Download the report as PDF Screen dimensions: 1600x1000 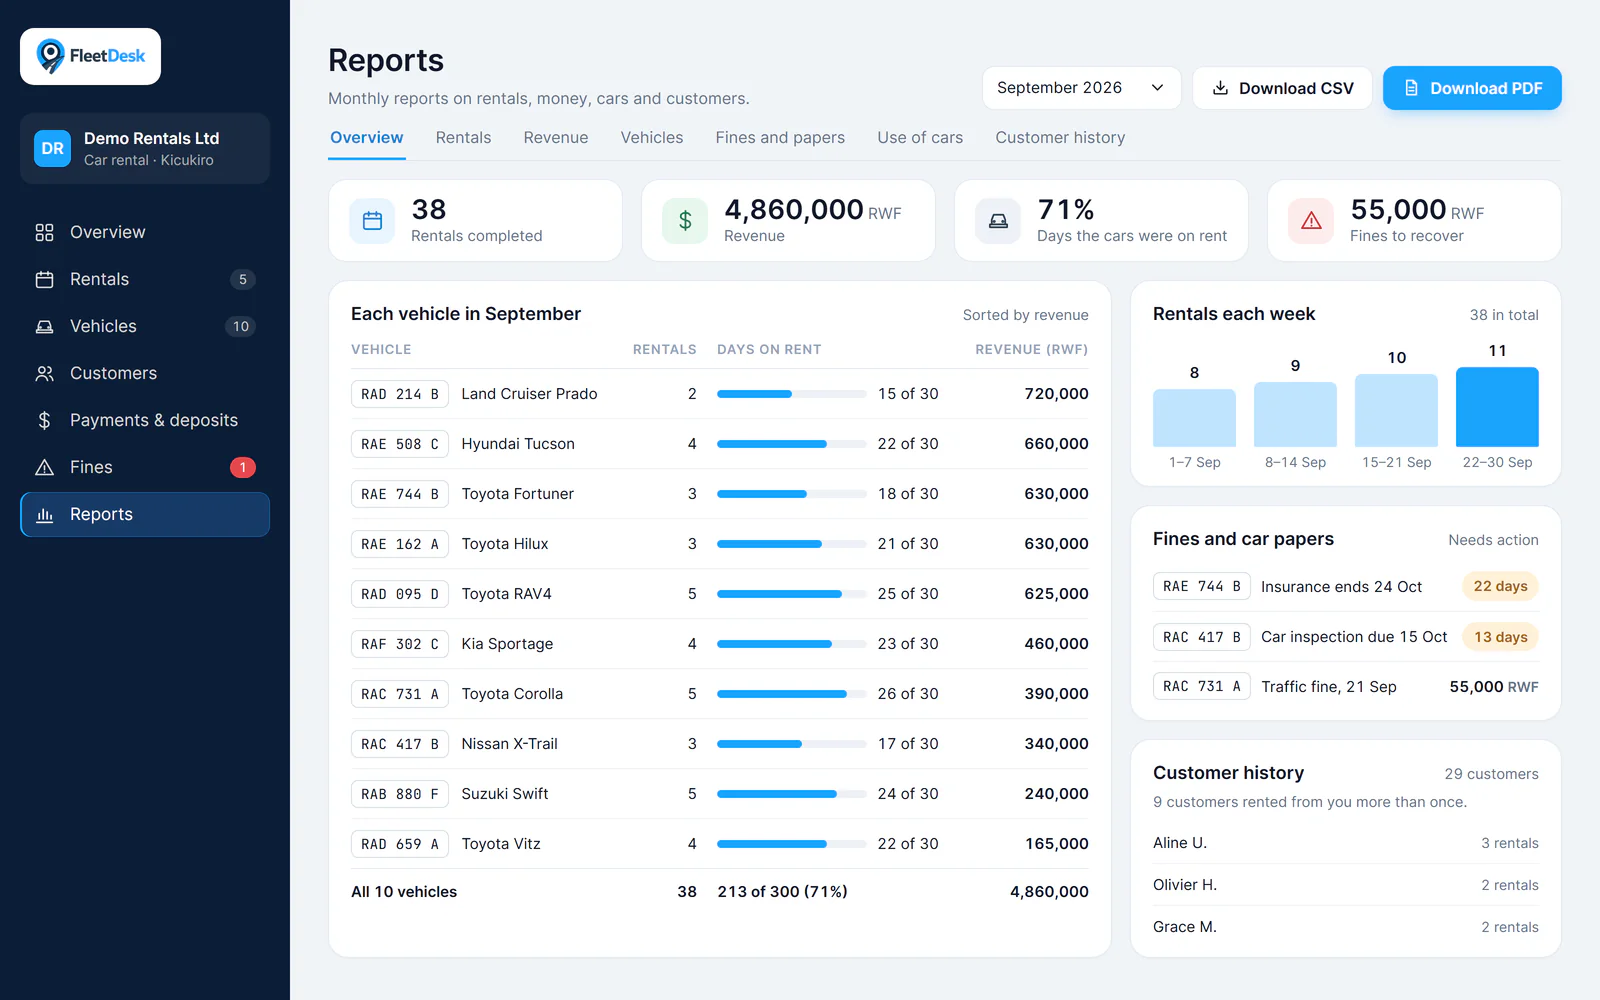click(1472, 88)
